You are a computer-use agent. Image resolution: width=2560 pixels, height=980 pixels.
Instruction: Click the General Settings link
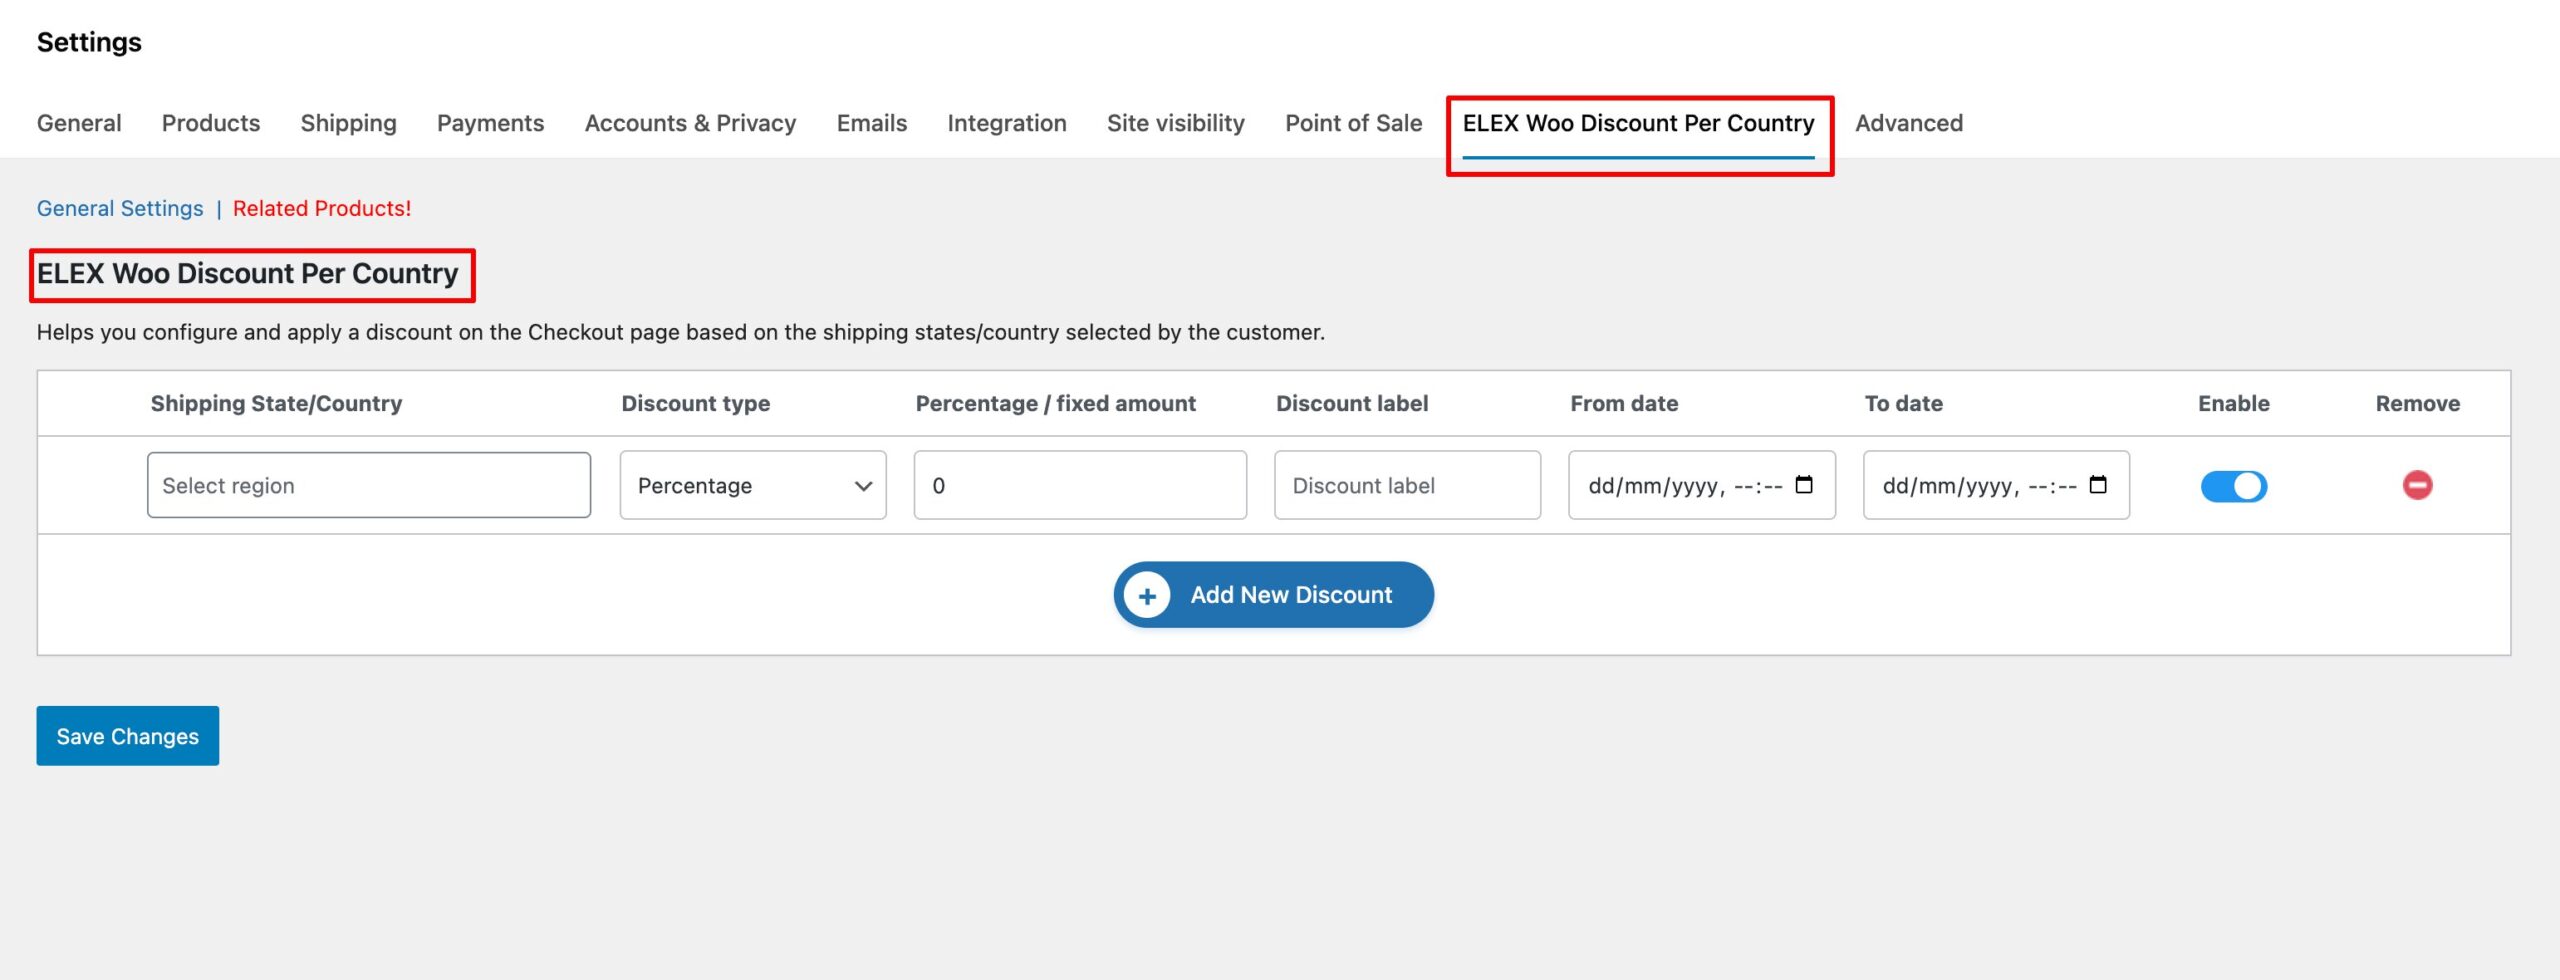120,208
